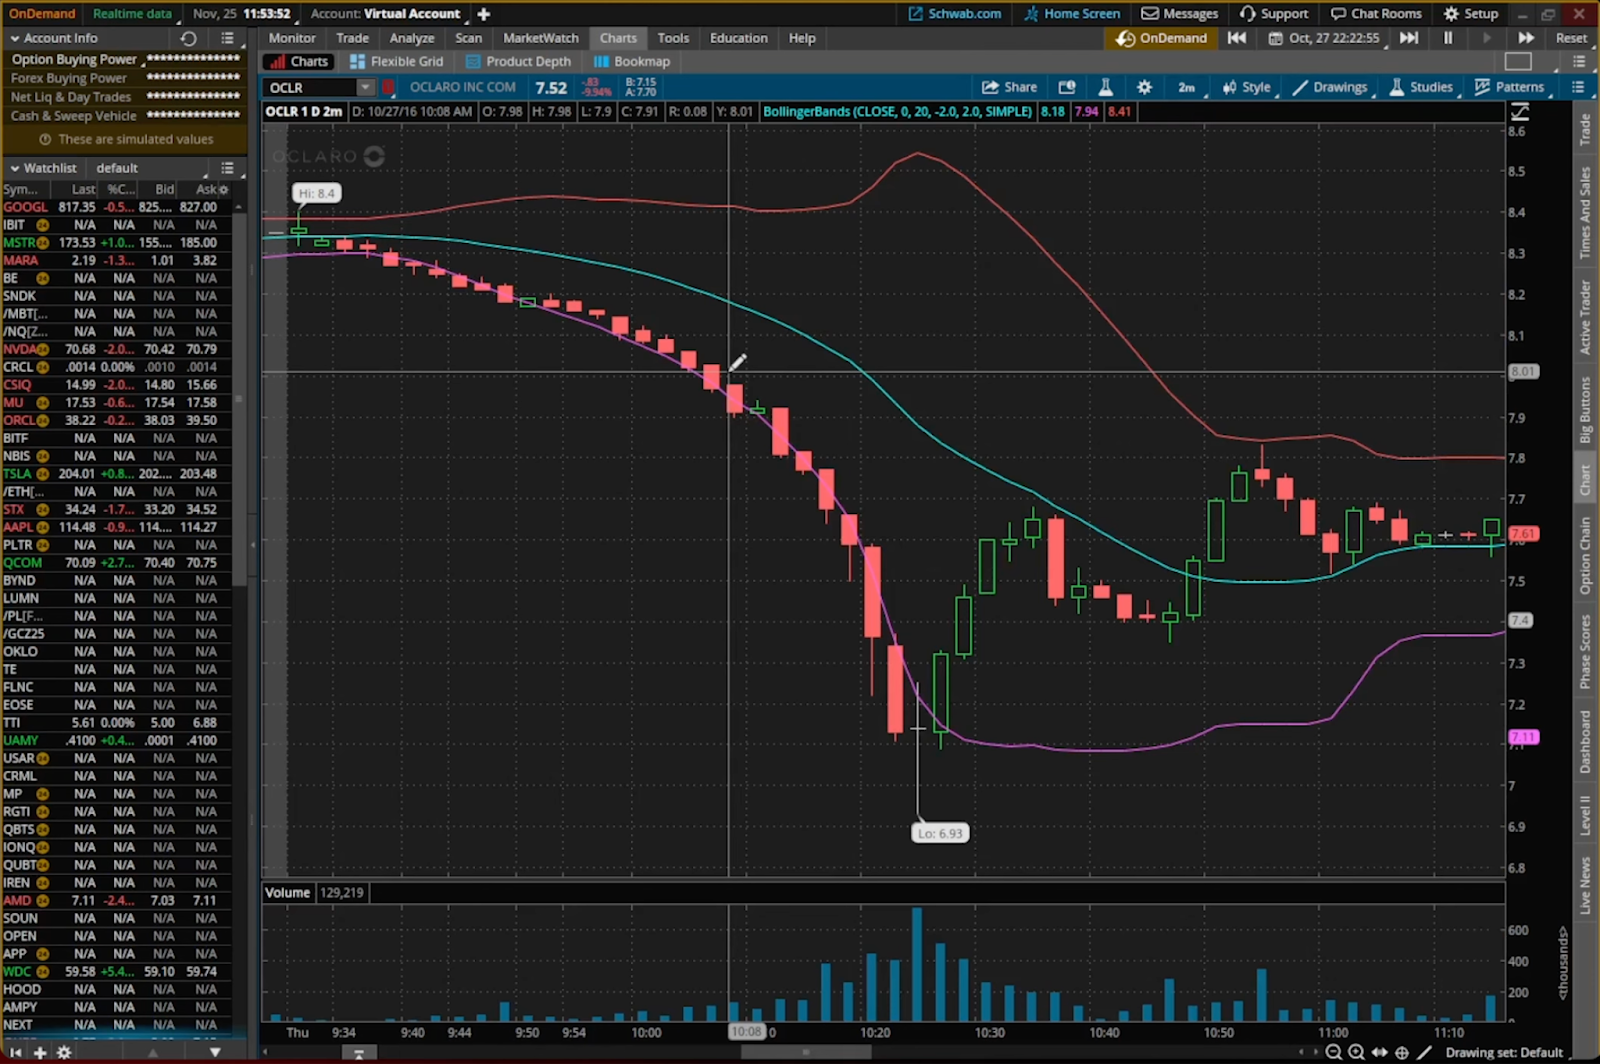Open the Watchlist gadget list menu icon

tap(227, 168)
